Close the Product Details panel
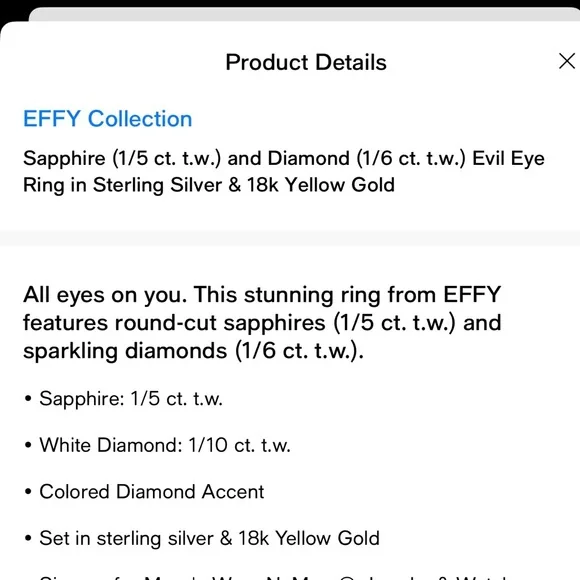This screenshot has height=580, width=580. pyautogui.click(x=567, y=61)
